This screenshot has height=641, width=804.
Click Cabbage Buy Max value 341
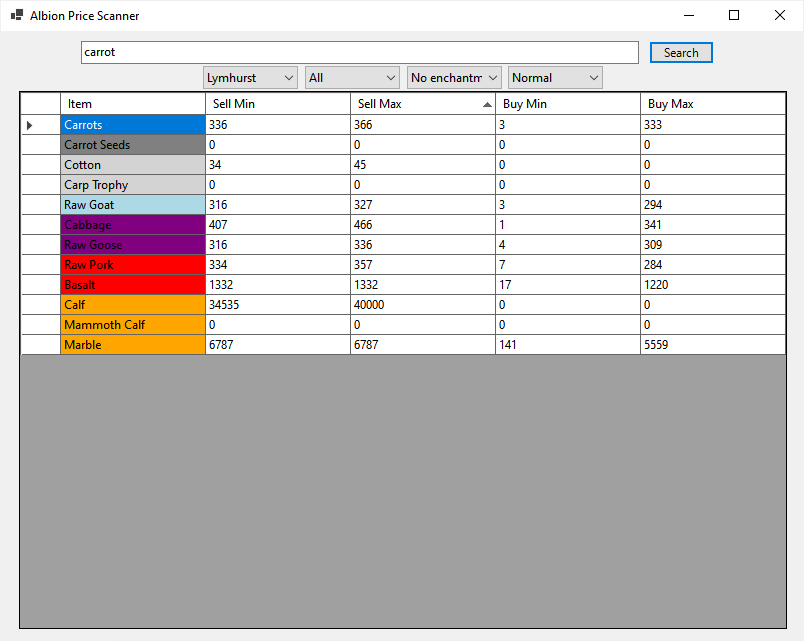(713, 225)
